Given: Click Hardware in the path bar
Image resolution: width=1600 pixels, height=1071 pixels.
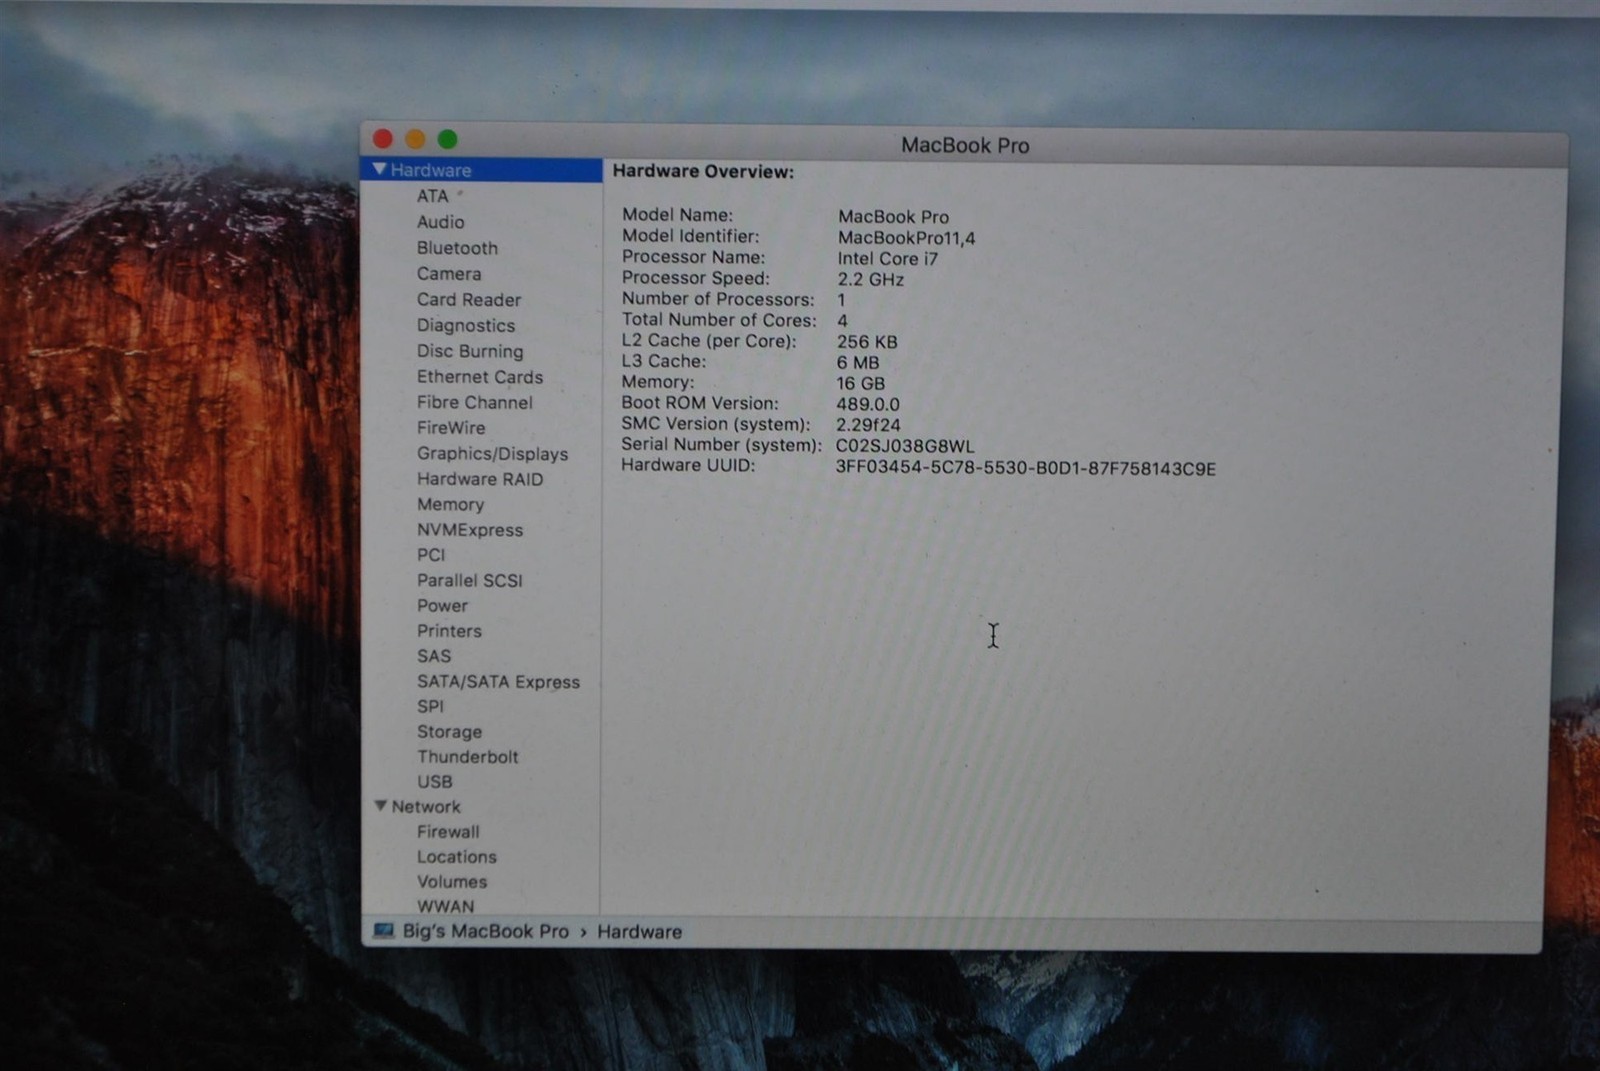Looking at the screenshot, I should [x=639, y=932].
